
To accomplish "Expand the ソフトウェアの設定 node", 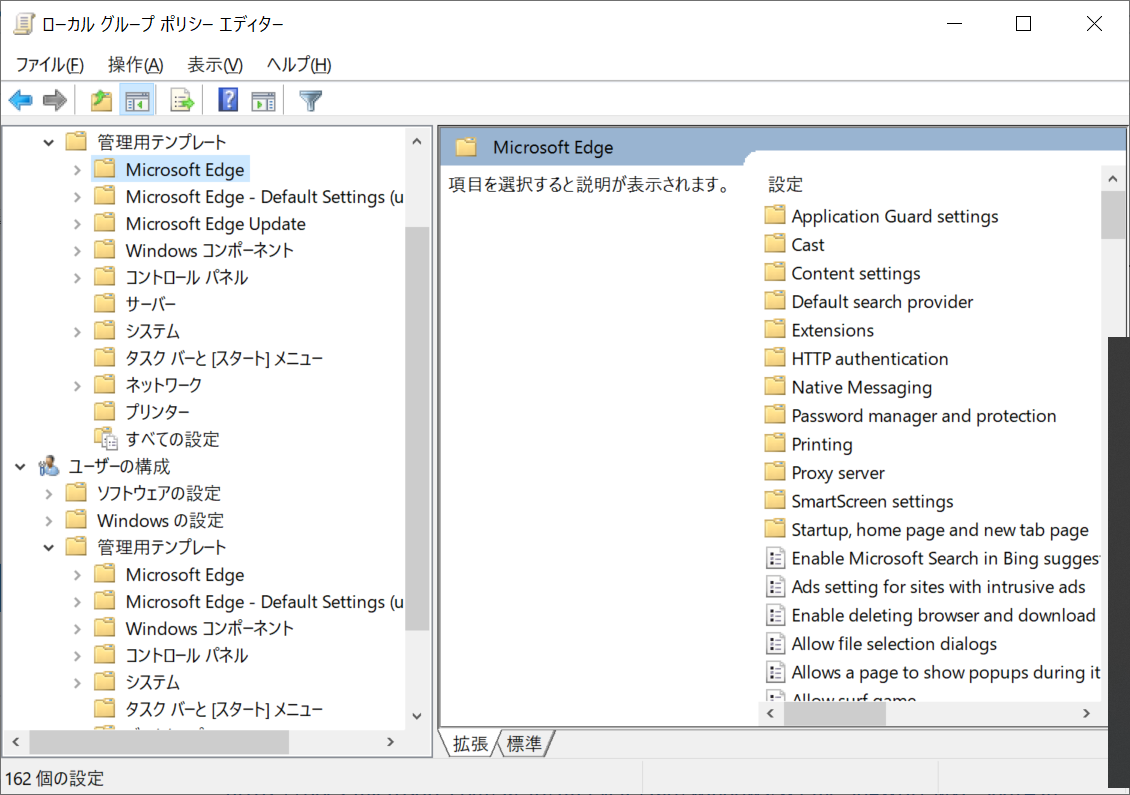I will [x=48, y=494].
